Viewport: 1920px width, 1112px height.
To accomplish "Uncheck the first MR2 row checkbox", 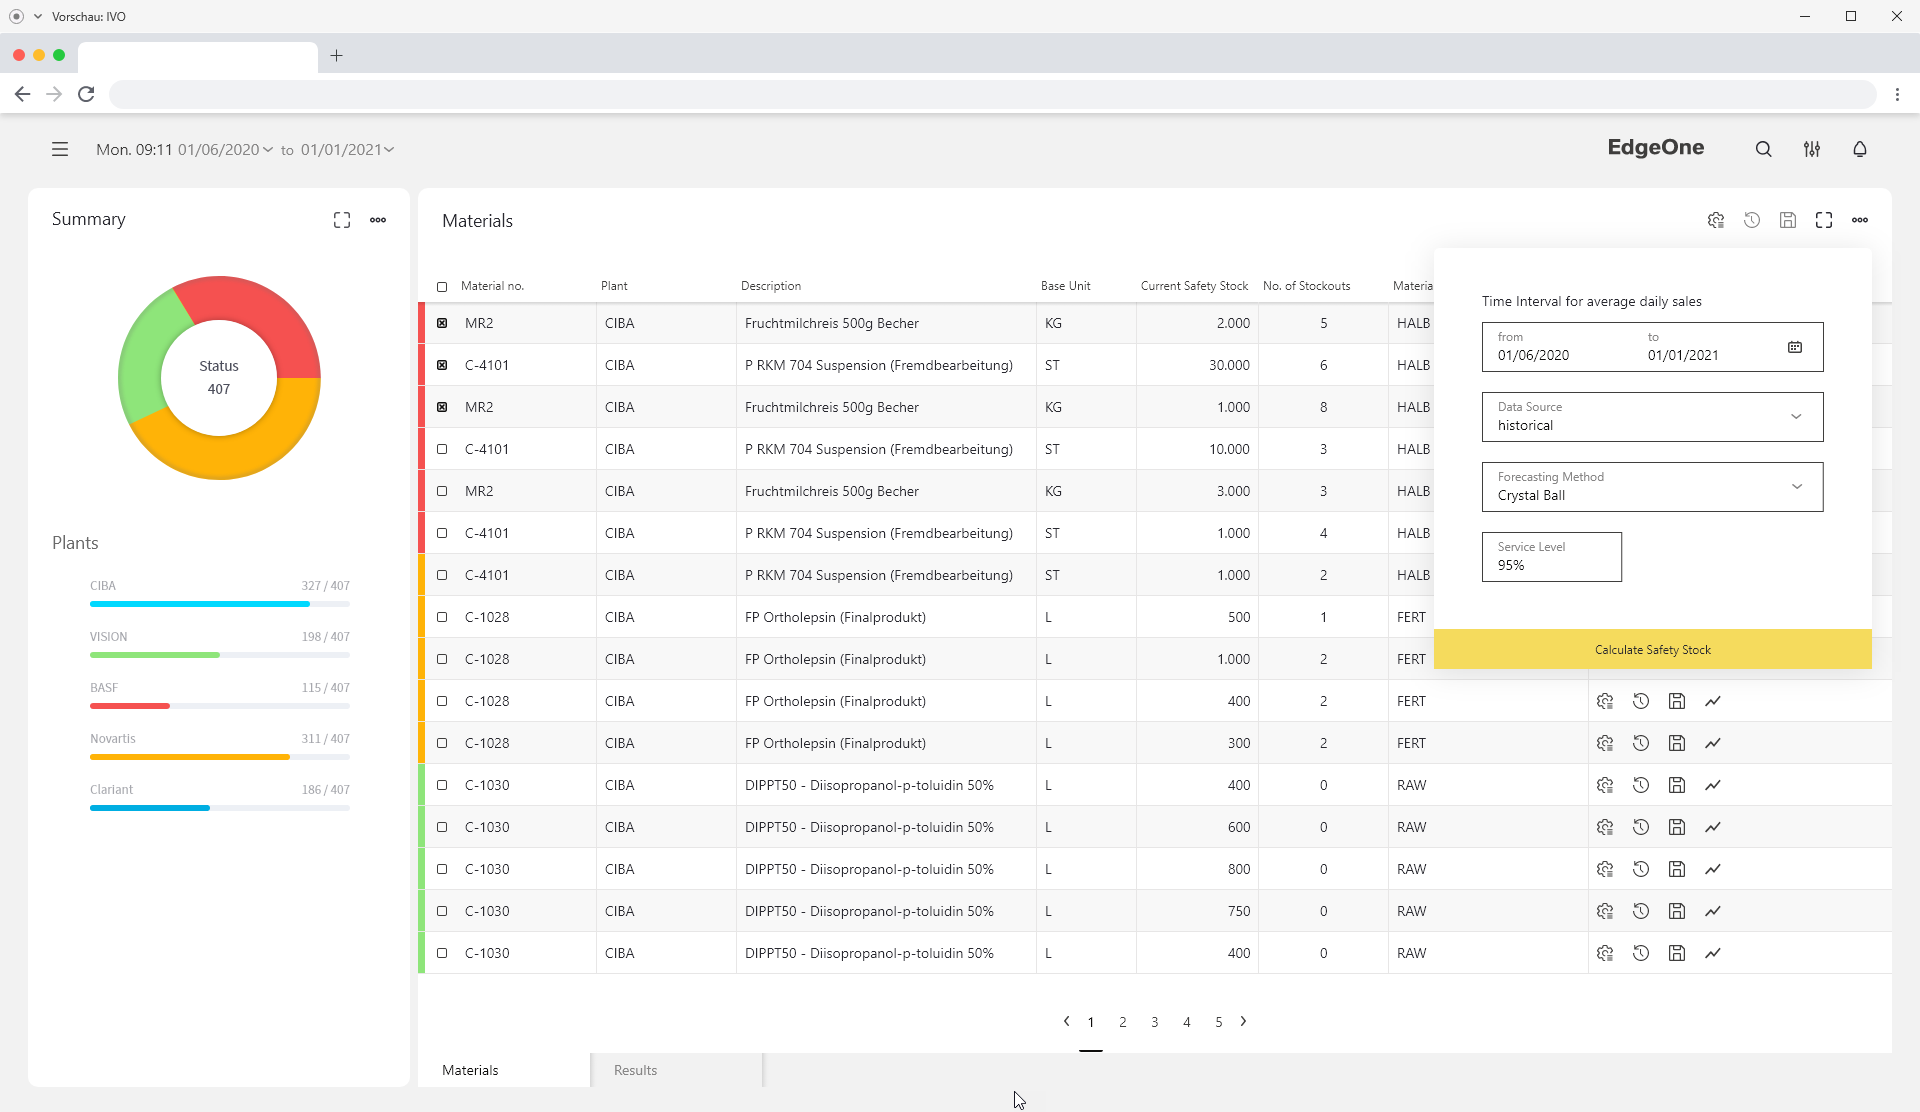I will pos(442,323).
